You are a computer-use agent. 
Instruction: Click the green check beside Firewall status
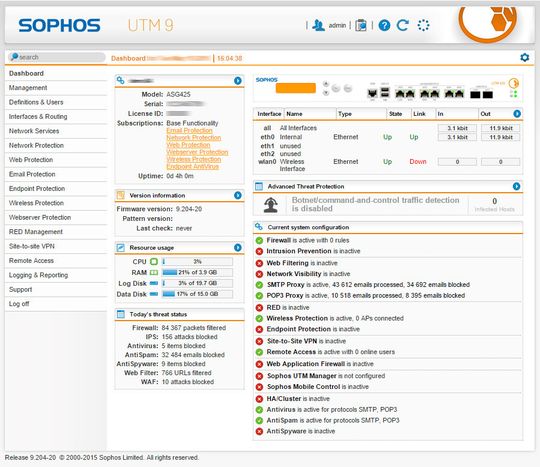coord(259,240)
